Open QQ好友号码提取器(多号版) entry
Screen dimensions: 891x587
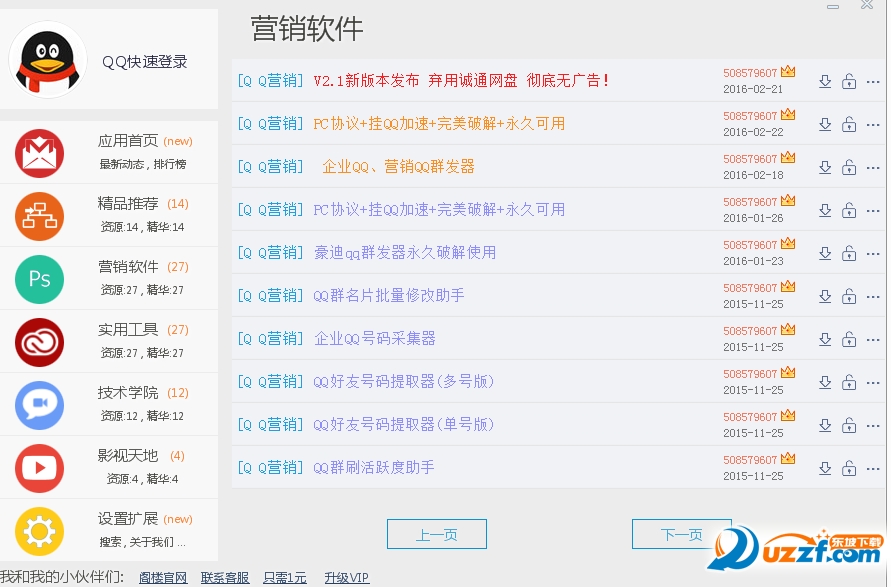[404, 381]
